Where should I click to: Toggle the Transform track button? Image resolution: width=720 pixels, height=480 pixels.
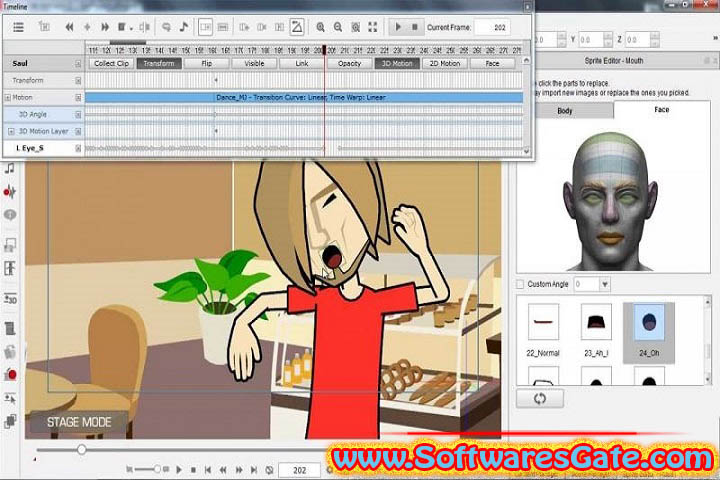click(159, 63)
